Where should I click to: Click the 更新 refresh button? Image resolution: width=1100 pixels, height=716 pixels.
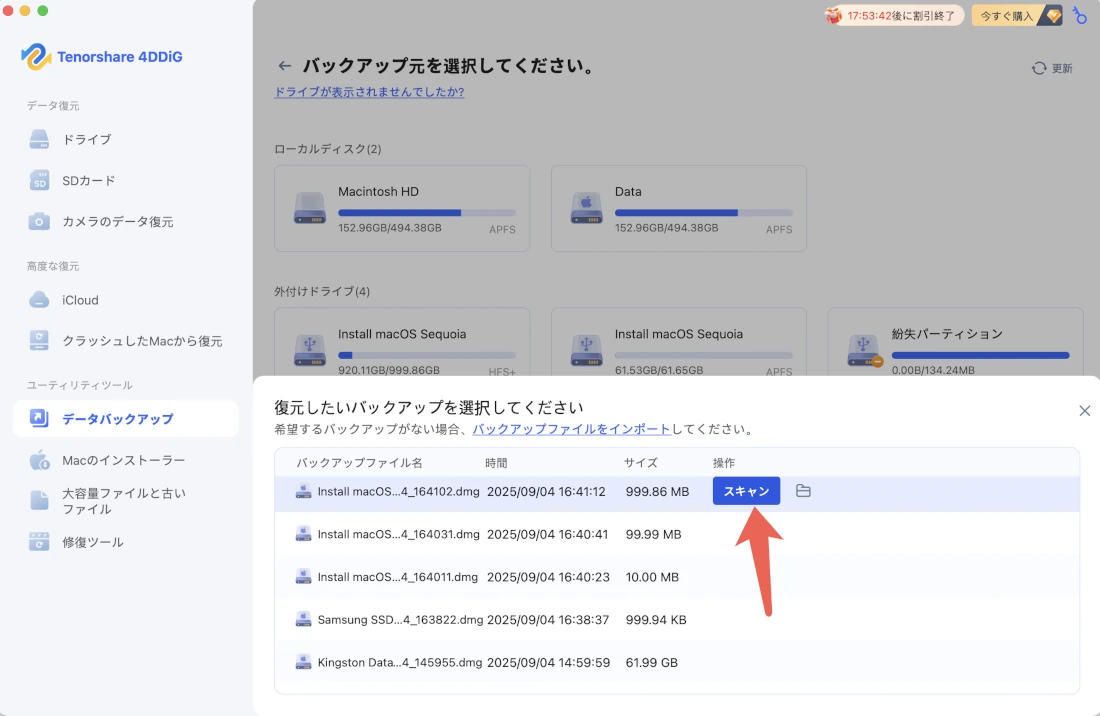[x=1052, y=68]
